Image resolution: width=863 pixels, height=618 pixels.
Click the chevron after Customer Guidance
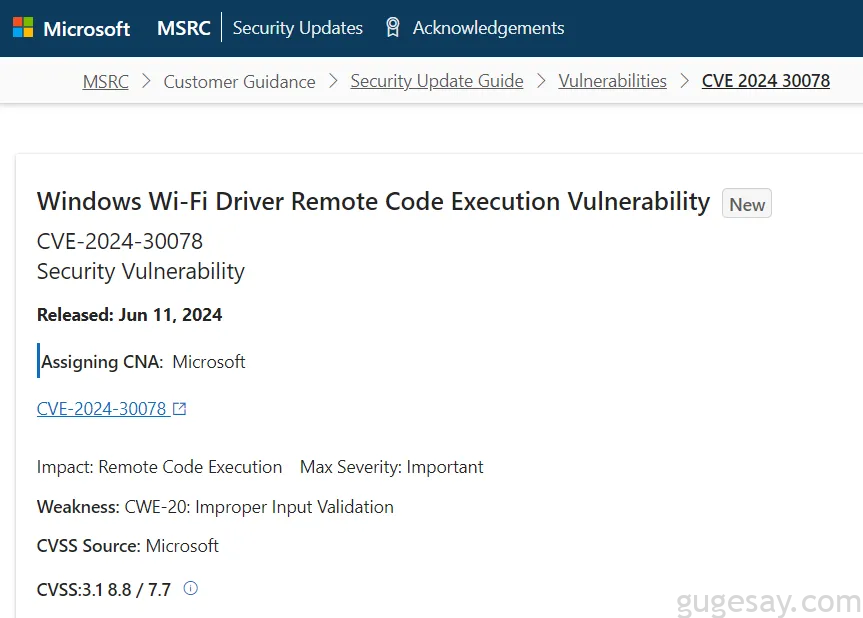(x=333, y=81)
